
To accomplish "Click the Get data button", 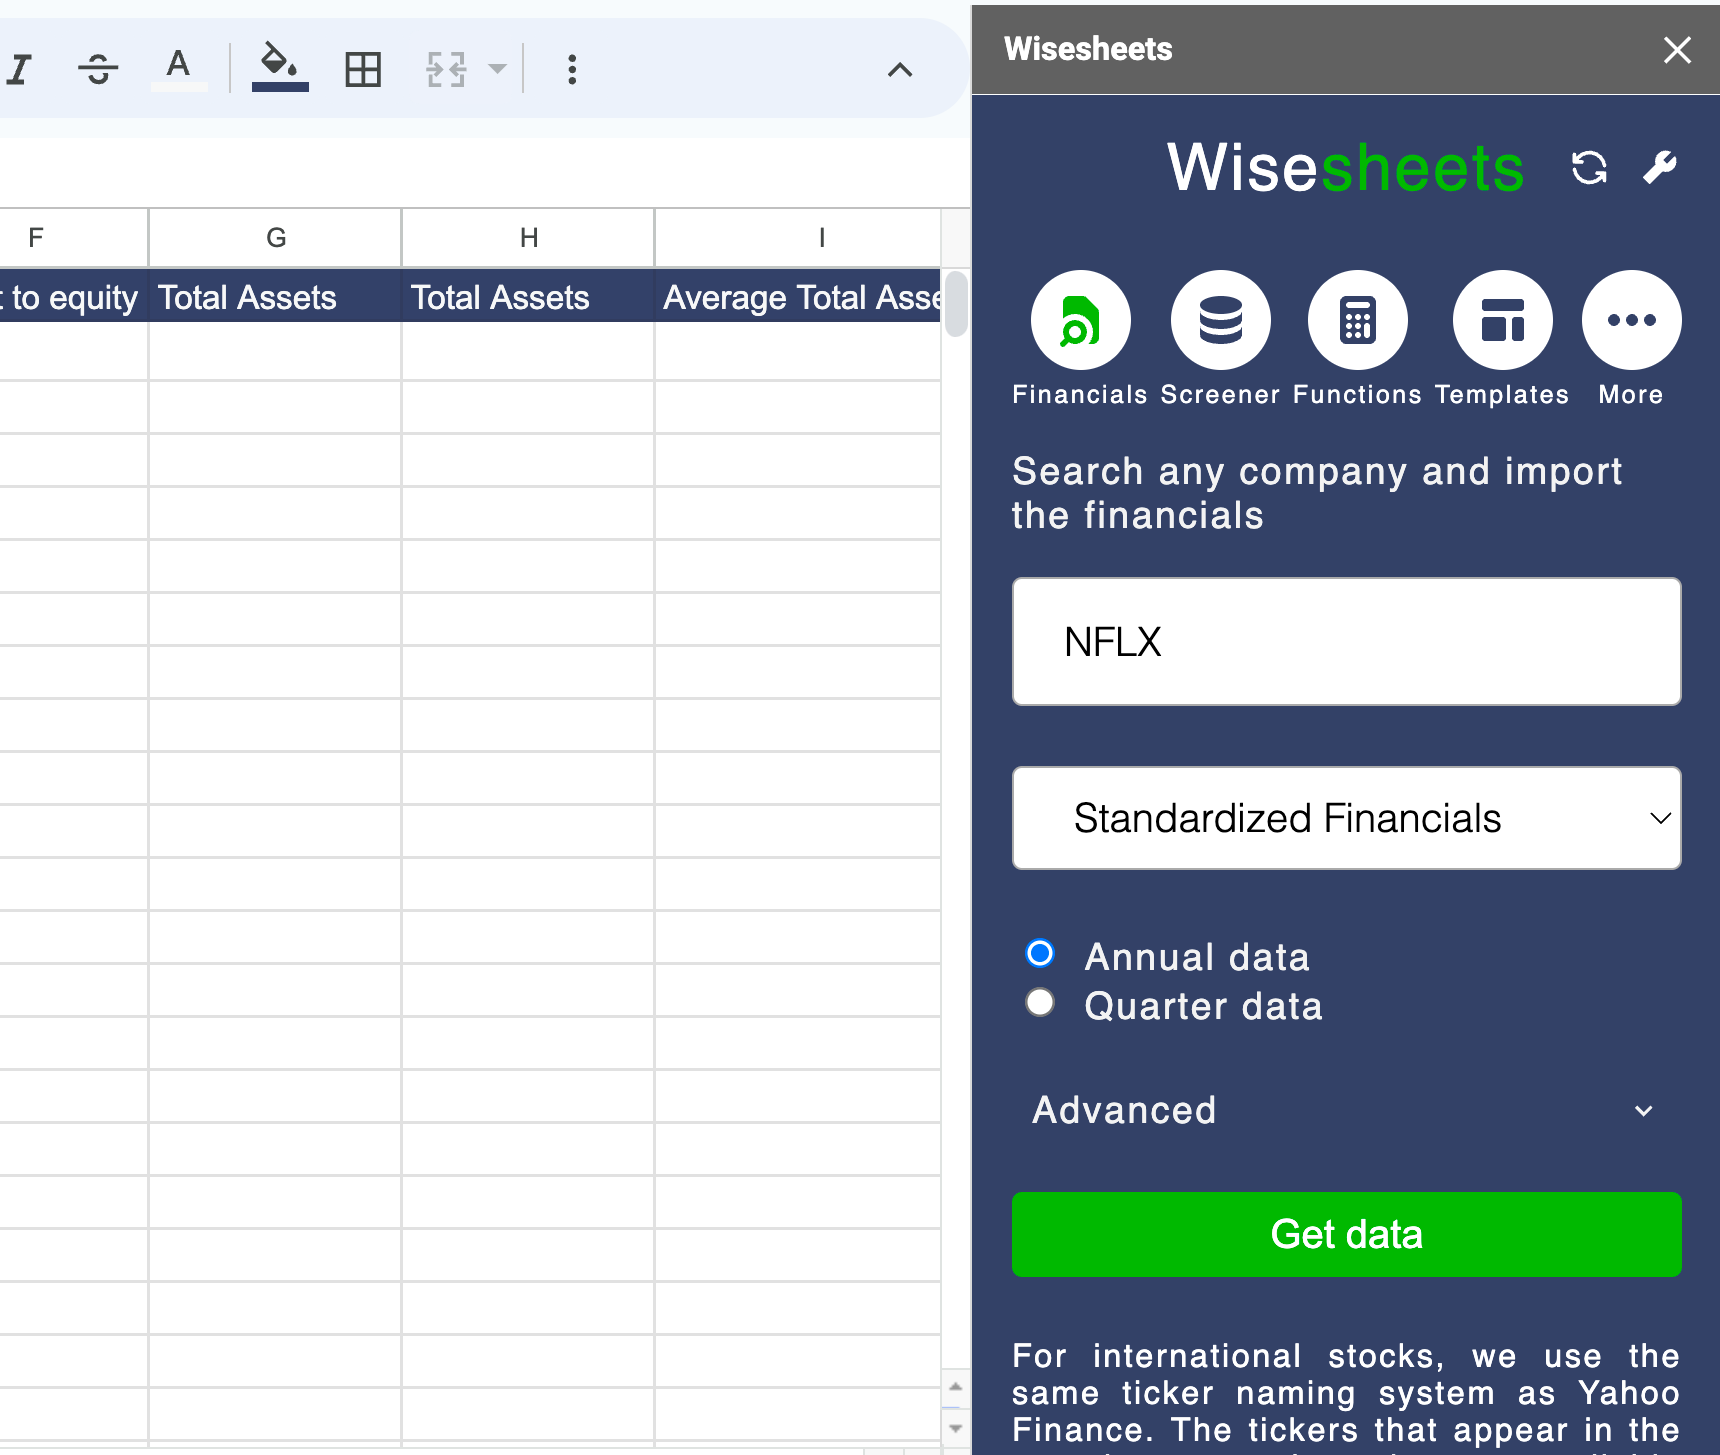I will click(1346, 1234).
